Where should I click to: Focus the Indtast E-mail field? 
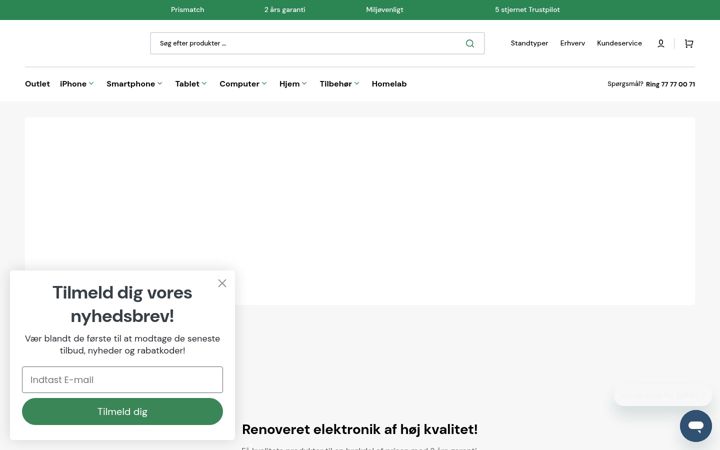[x=122, y=380]
